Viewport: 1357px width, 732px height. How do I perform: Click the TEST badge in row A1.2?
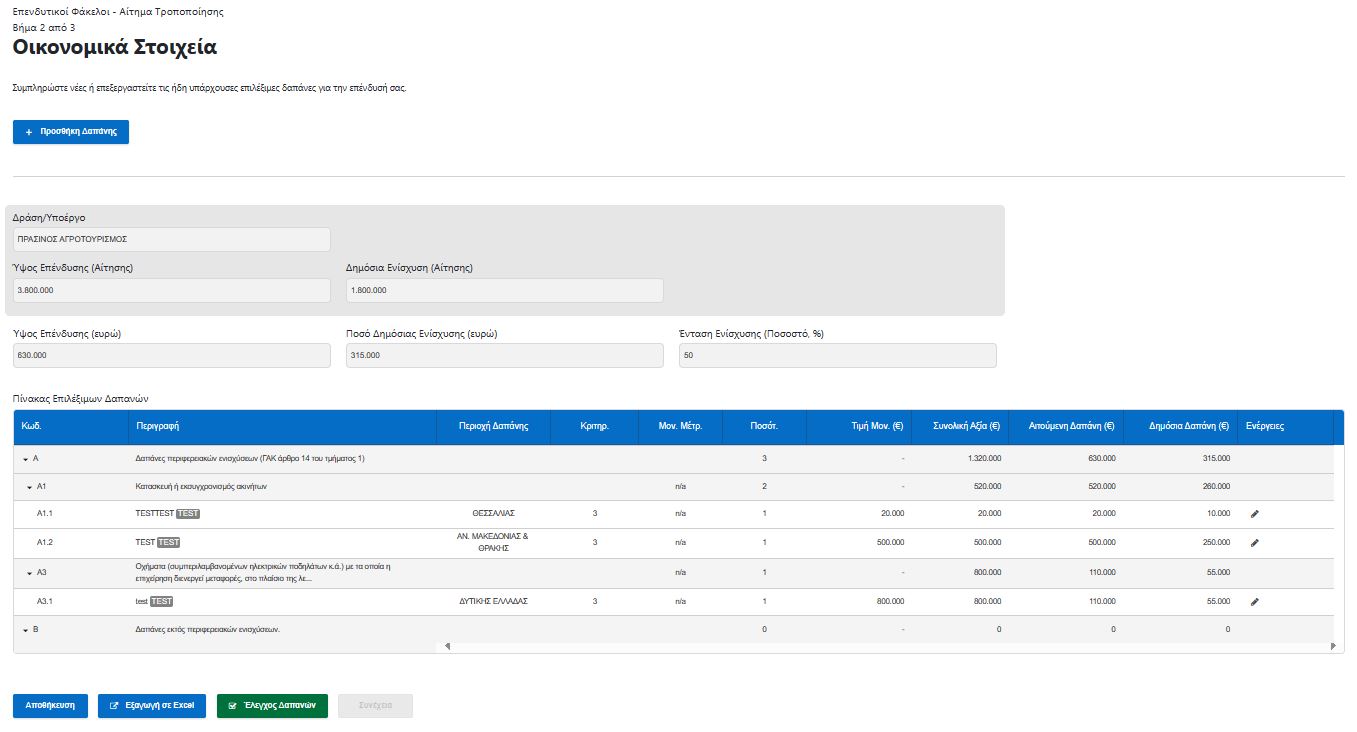[x=169, y=542]
